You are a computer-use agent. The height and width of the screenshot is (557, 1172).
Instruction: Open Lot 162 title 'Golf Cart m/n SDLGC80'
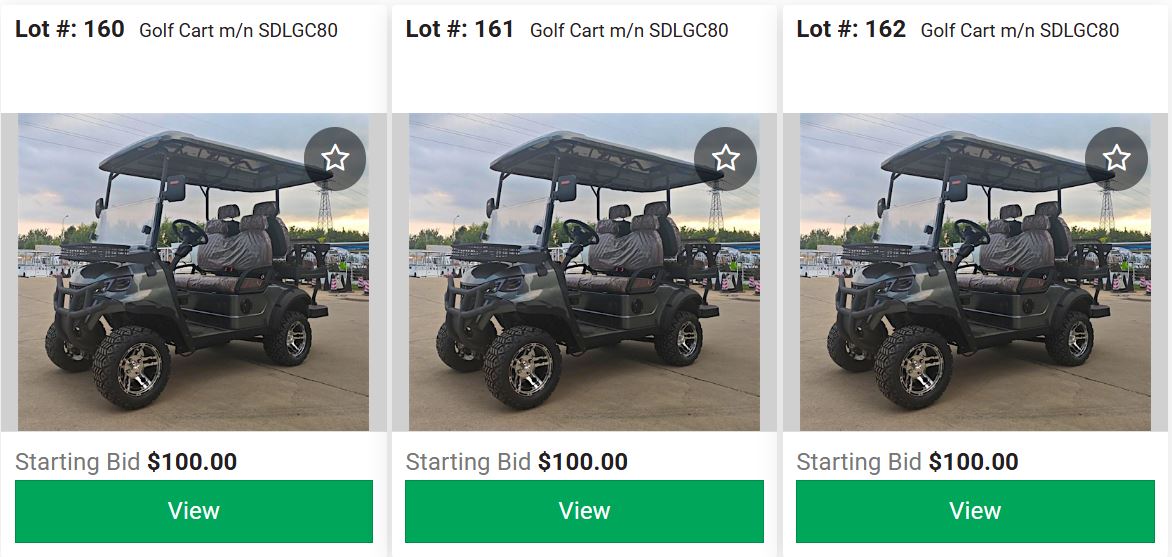(x=1020, y=31)
